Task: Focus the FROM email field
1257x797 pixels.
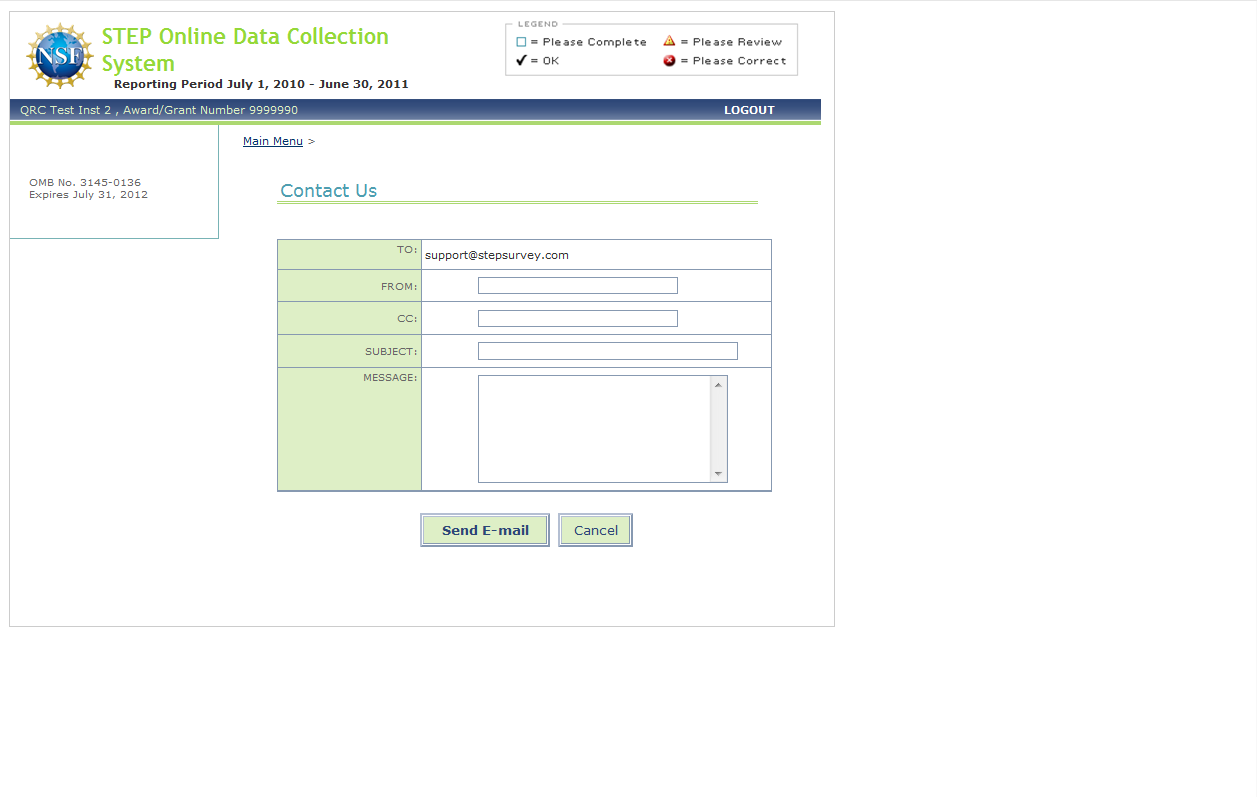Action: pos(578,286)
